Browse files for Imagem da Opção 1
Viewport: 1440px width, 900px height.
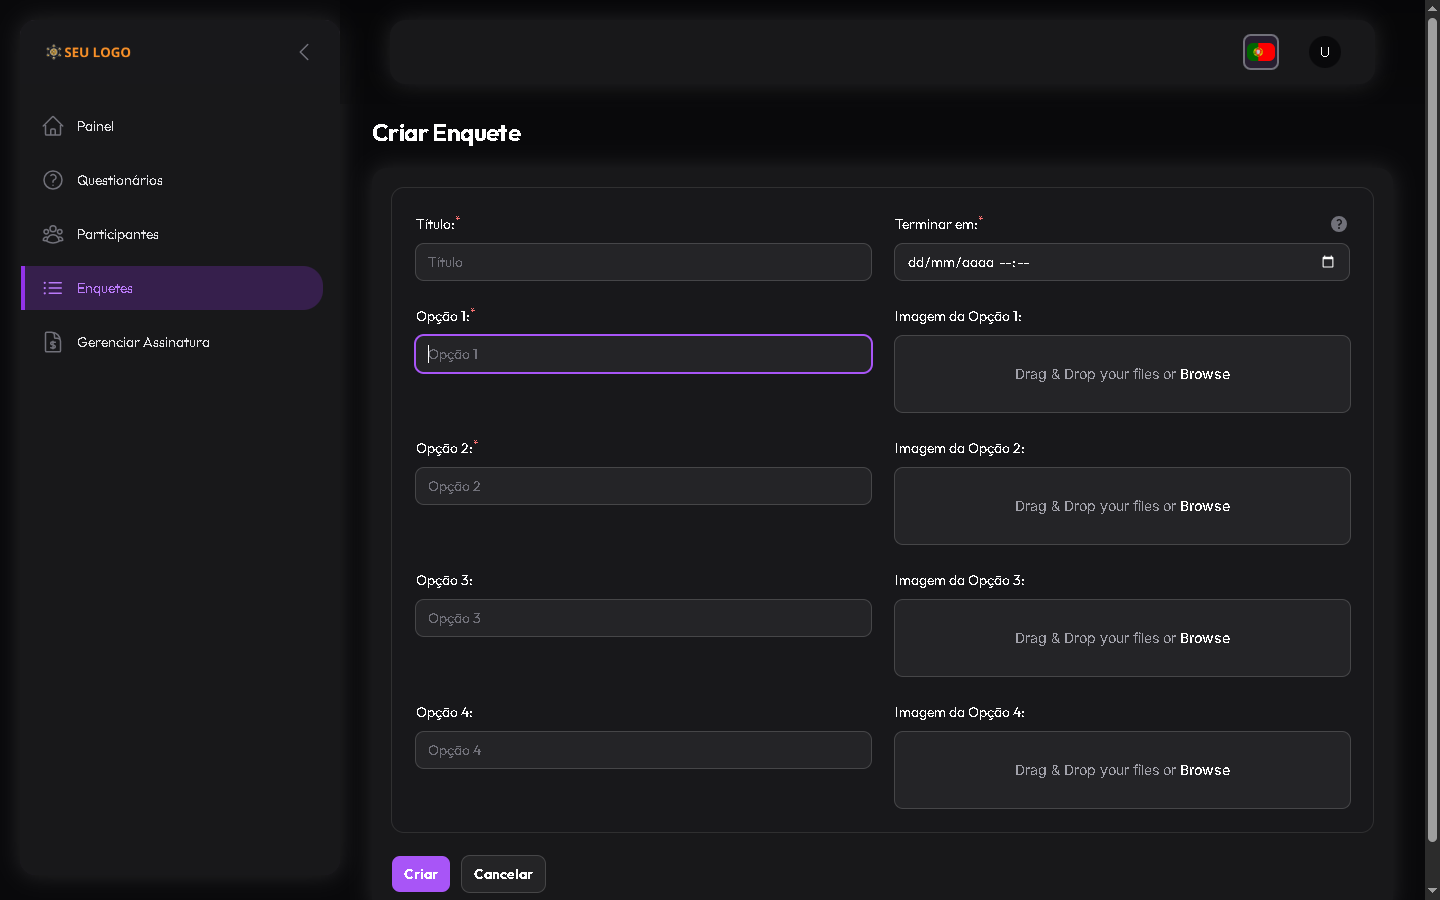[x=1204, y=374]
